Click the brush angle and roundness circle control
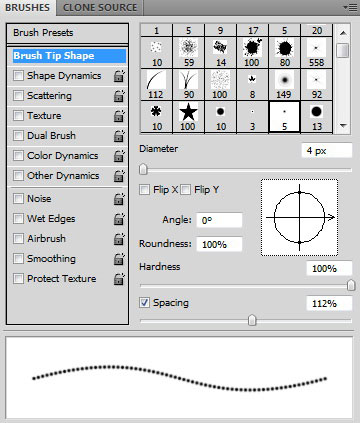 [x=299, y=218]
